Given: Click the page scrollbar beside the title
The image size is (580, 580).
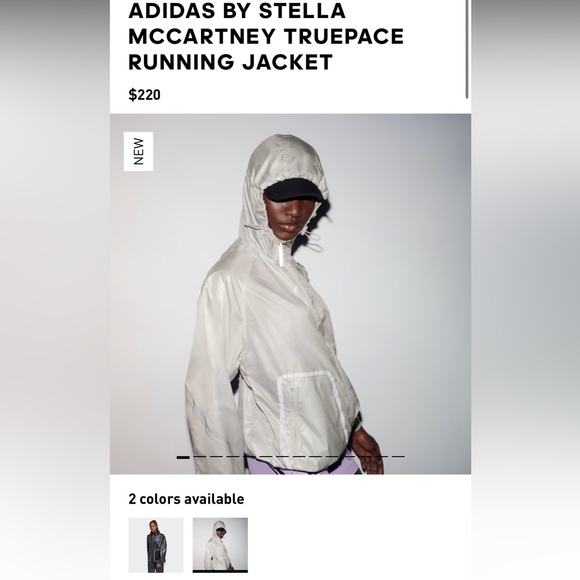Looking at the screenshot, I should click(467, 49).
